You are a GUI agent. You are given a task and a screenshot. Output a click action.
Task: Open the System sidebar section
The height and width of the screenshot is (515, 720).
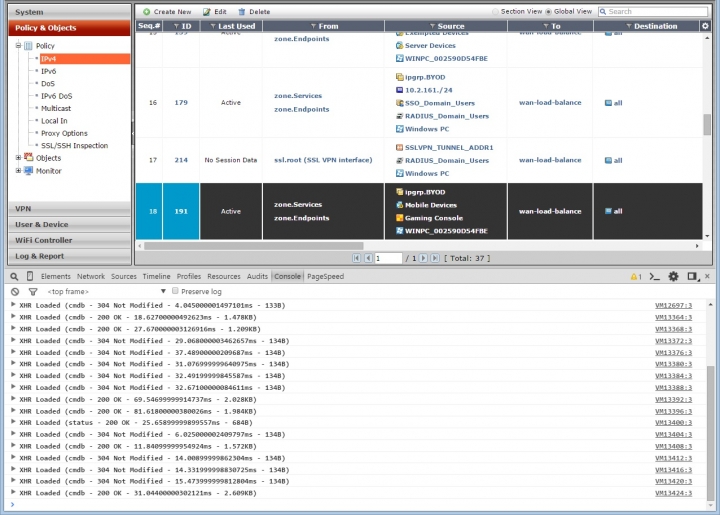coord(69,12)
